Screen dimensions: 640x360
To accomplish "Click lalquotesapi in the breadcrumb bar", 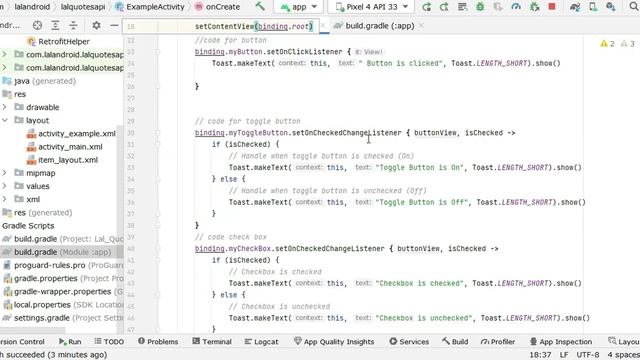I will pyautogui.click(x=83, y=7).
